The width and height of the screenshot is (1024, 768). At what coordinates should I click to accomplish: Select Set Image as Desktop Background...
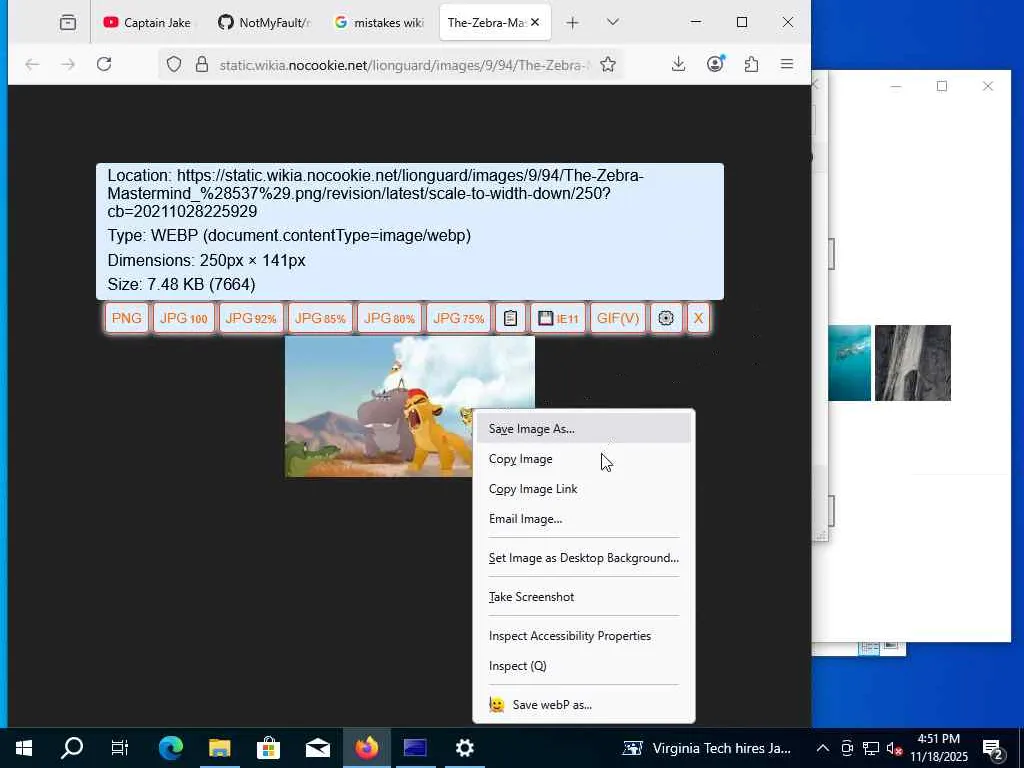click(583, 558)
